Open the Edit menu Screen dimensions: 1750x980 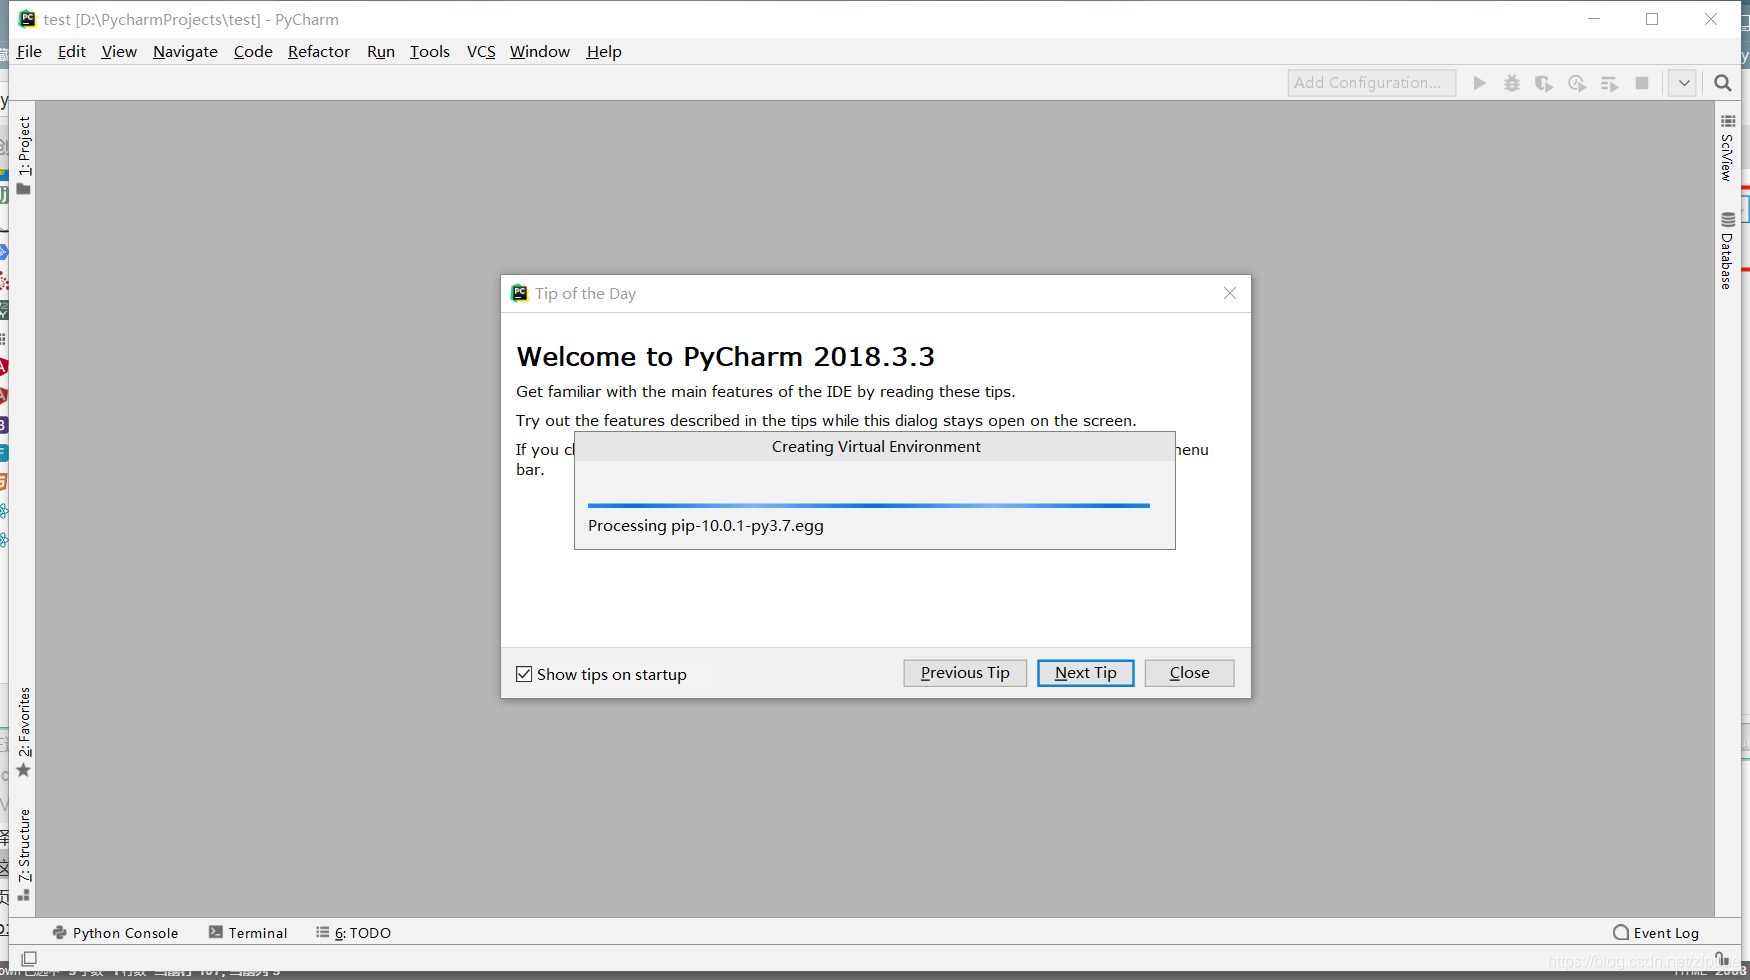(x=71, y=52)
